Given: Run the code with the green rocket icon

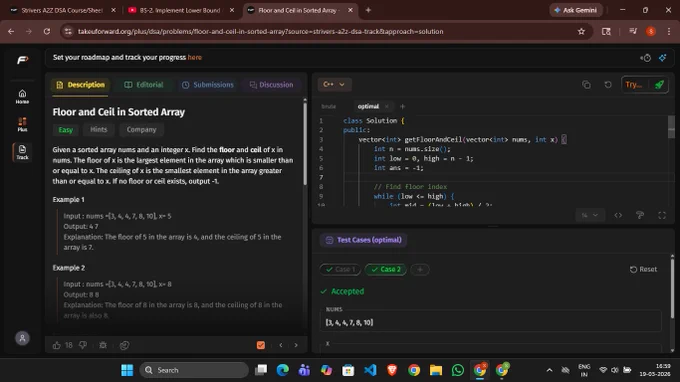Looking at the screenshot, I should 659,85.
